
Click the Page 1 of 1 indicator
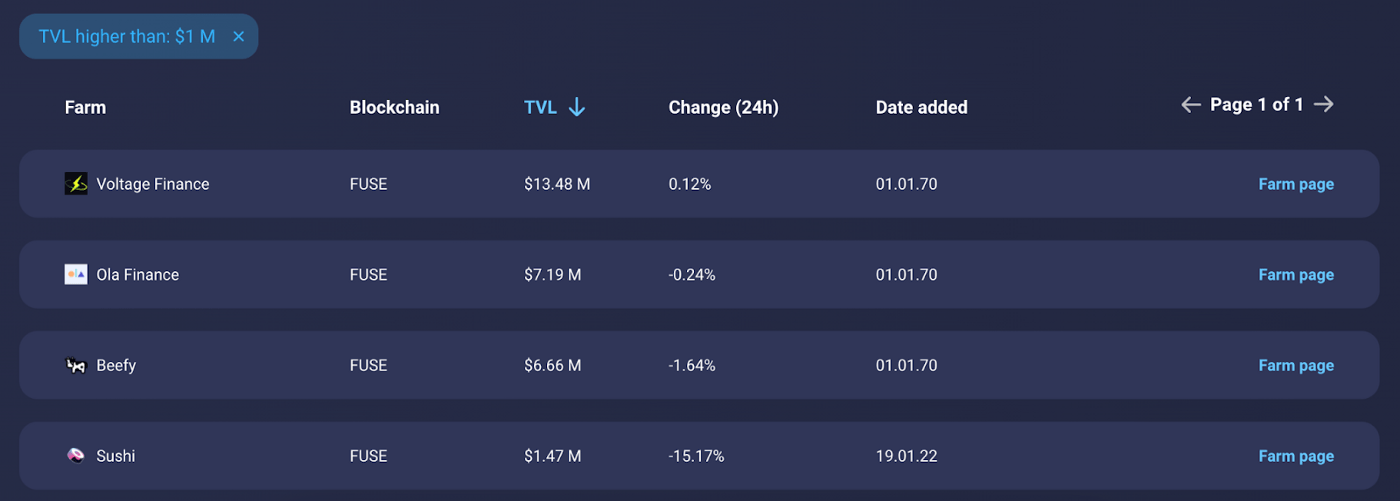click(x=1256, y=104)
